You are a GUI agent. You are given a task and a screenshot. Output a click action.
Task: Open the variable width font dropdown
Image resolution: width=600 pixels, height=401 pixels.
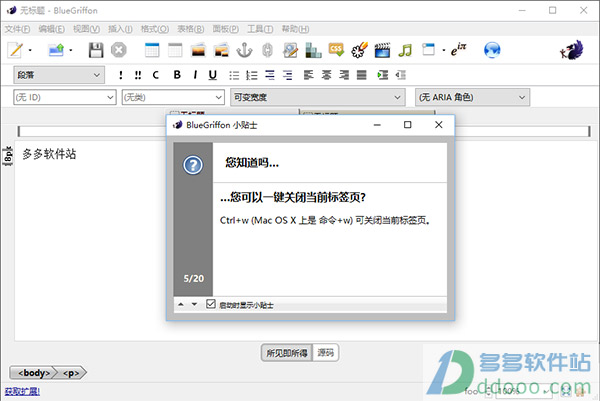pos(317,97)
